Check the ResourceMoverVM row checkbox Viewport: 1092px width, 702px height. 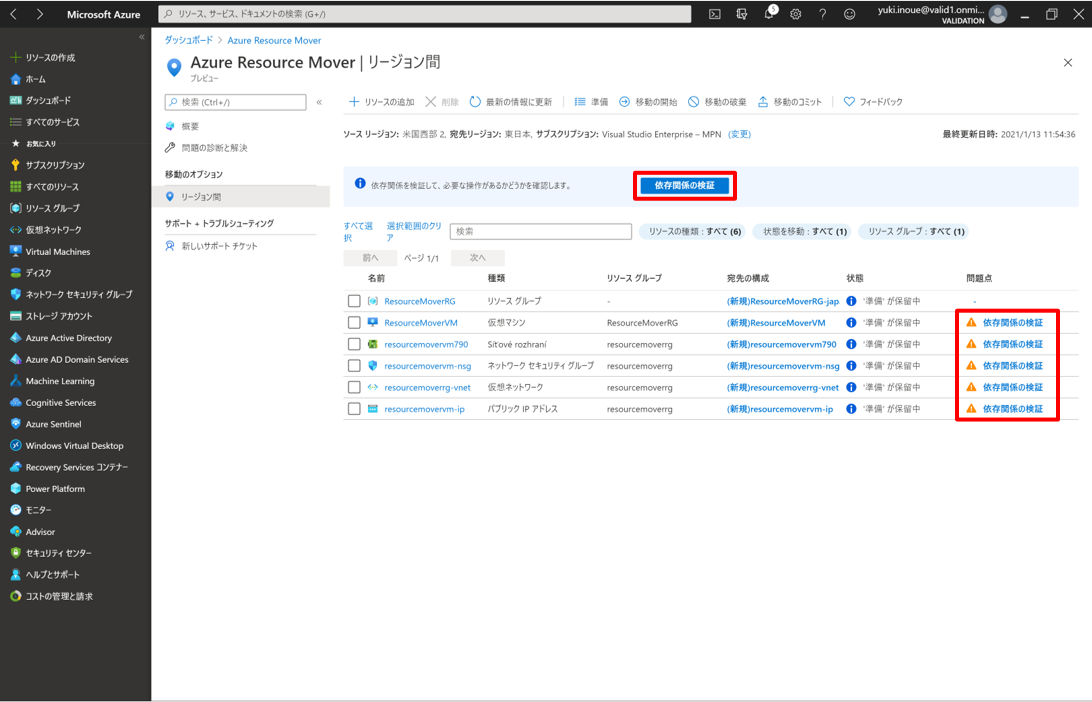354,322
